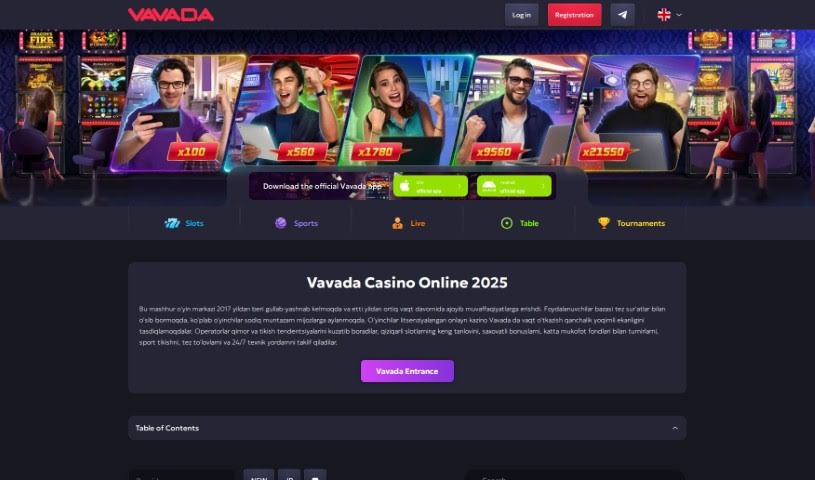Click the x100 winner banner card
The height and width of the screenshot is (480, 815).
coord(179,113)
